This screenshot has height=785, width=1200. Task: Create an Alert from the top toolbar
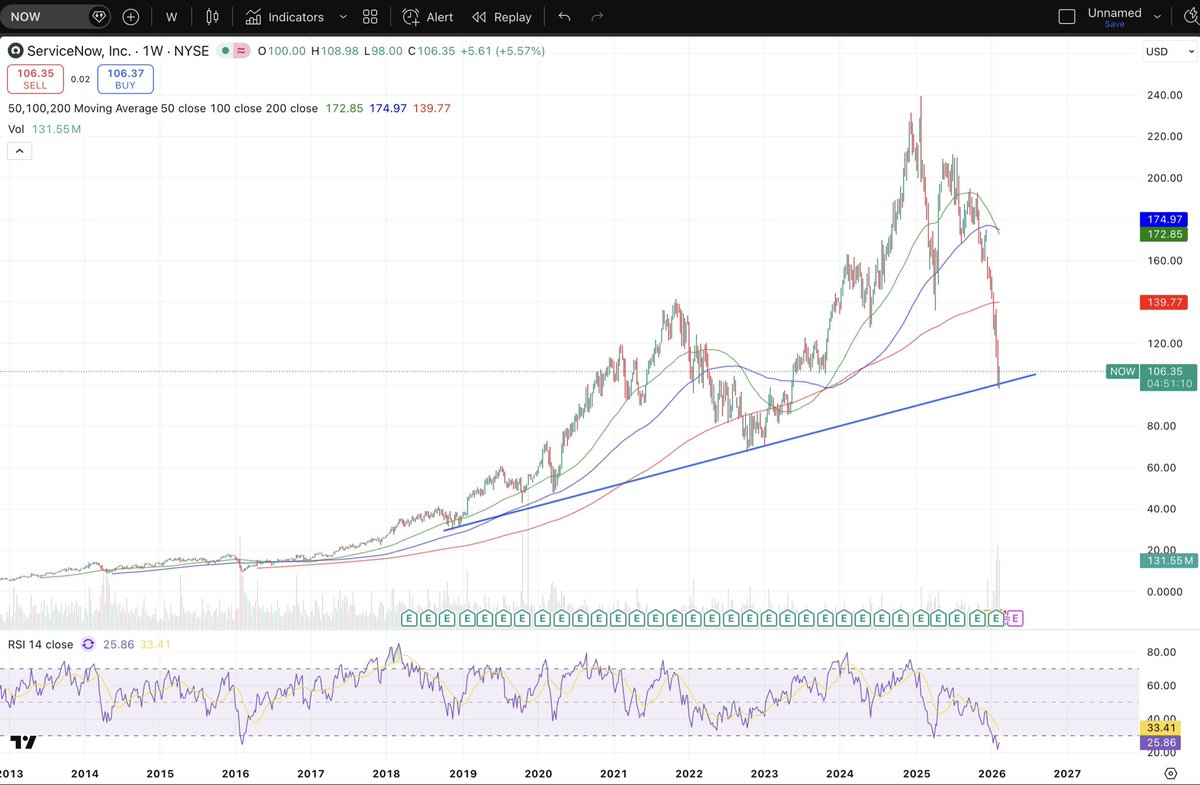pos(427,17)
